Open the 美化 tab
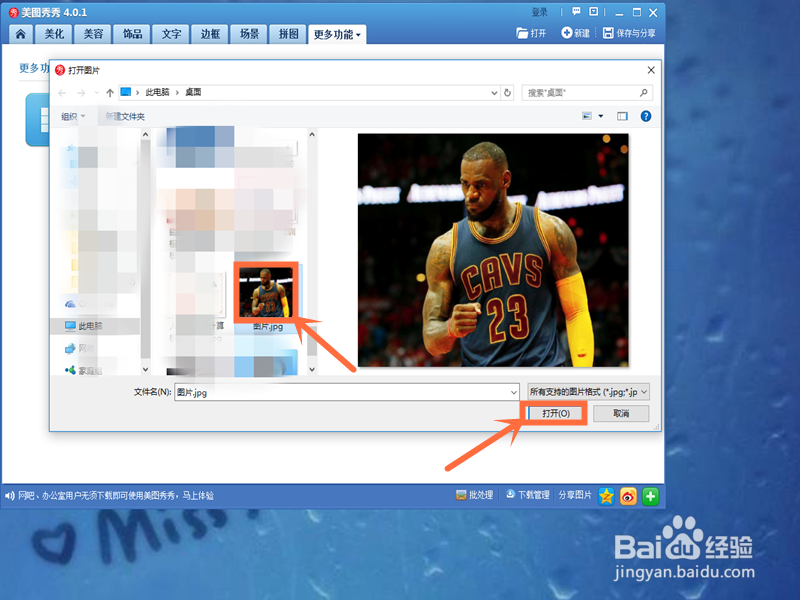The height and width of the screenshot is (600, 800). [54, 34]
